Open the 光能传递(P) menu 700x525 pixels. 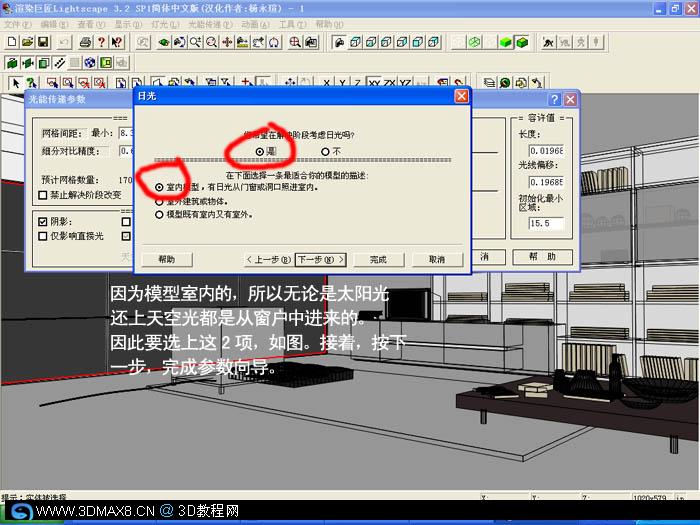click(210, 25)
